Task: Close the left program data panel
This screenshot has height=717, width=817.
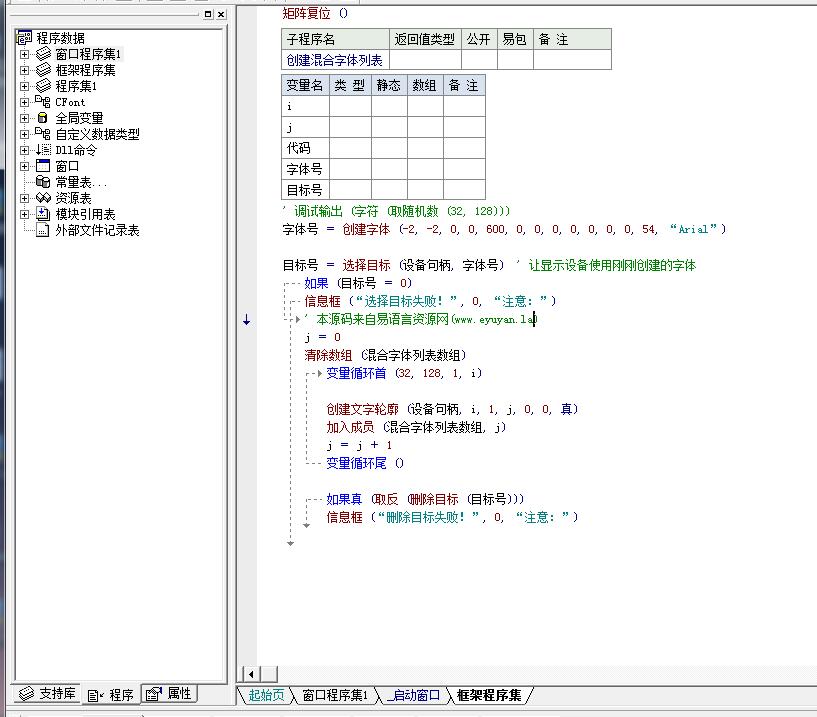Action: [221, 14]
